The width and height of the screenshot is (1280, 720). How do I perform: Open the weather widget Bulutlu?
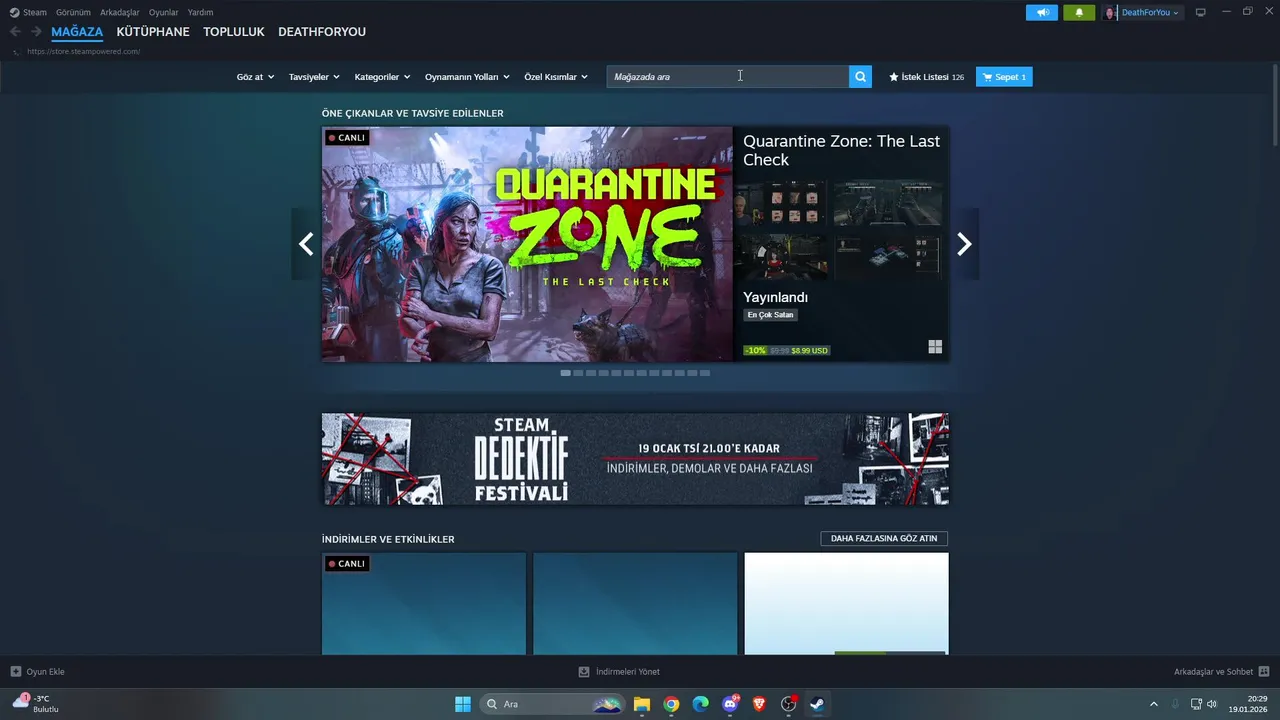pos(35,704)
